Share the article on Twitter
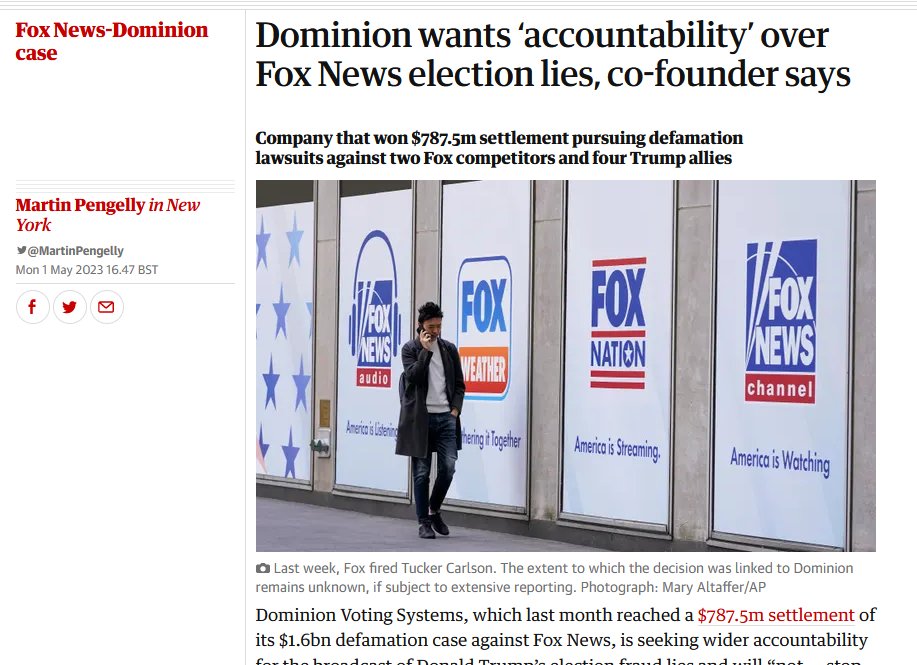 [x=70, y=307]
